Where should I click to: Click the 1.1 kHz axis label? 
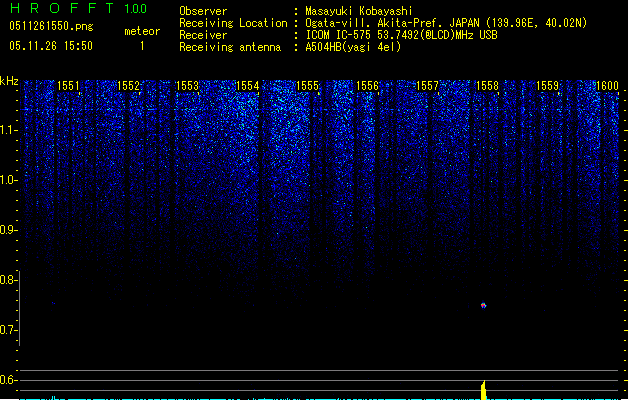8,130
